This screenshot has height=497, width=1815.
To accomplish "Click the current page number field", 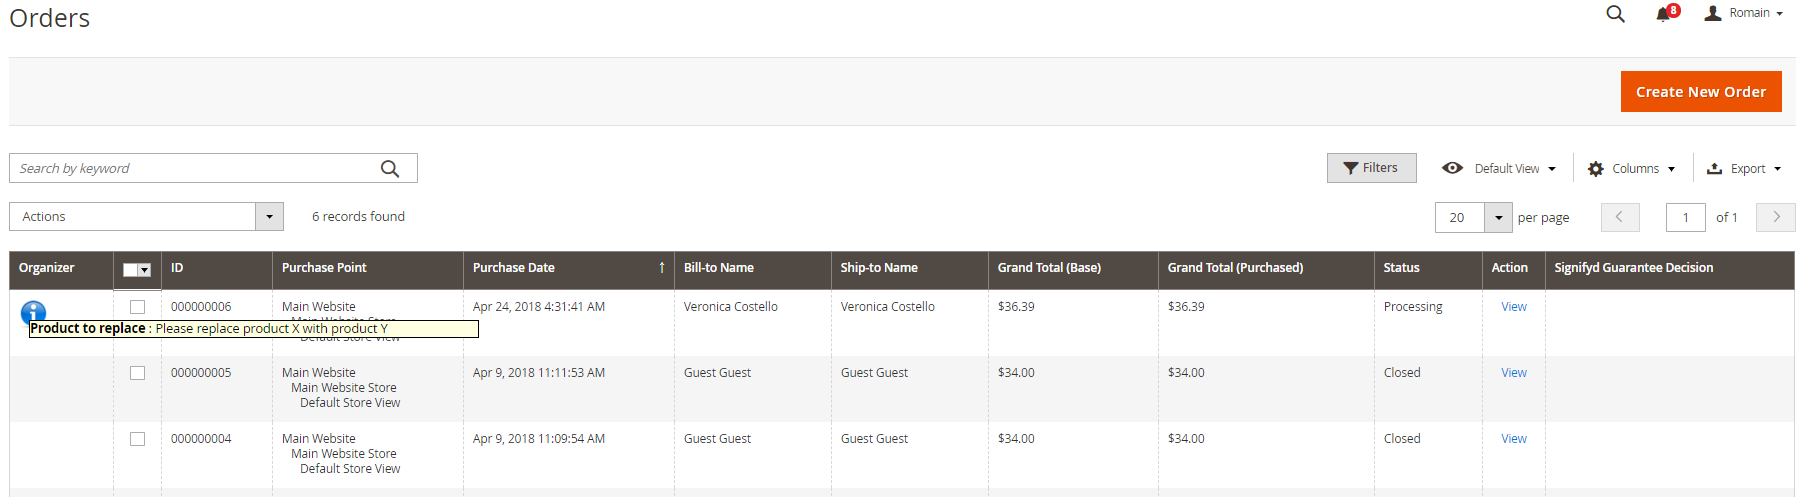I will point(1685,217).
